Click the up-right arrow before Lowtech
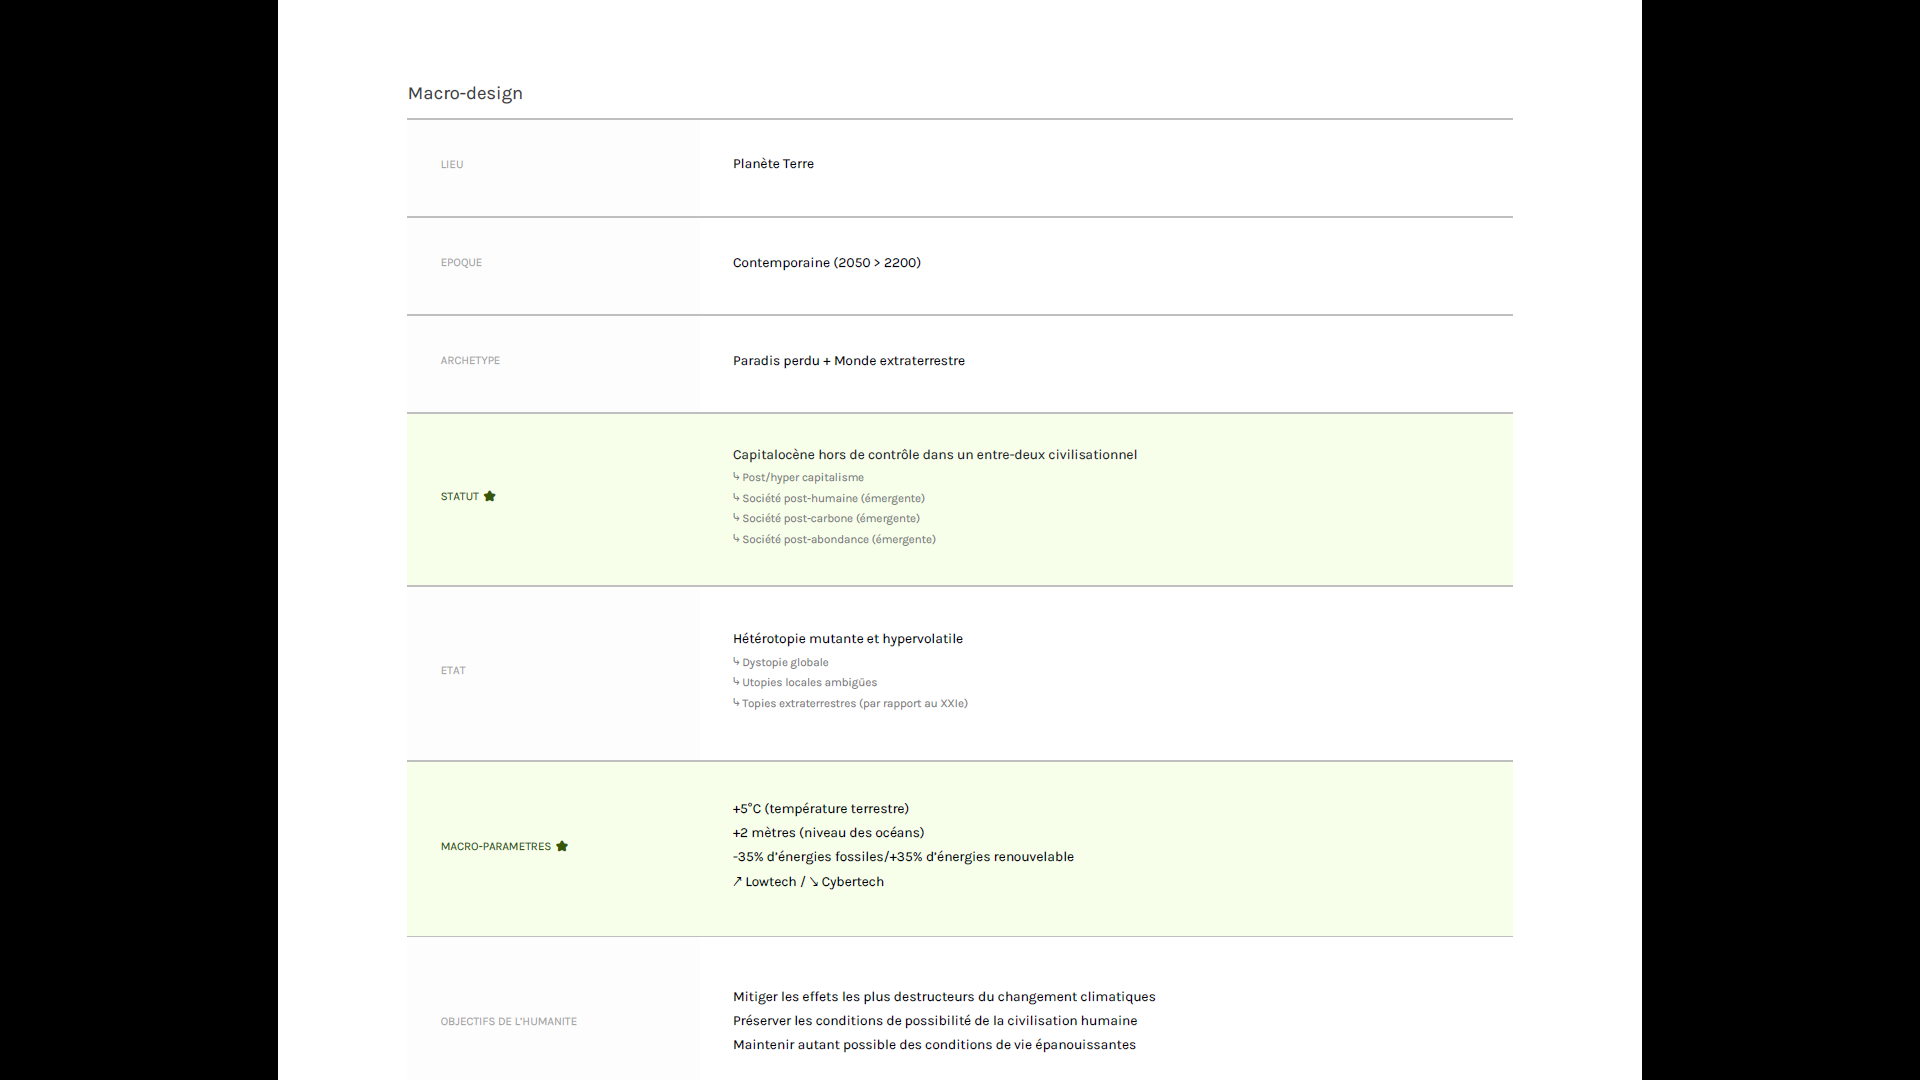1920x1080 pixels. click(737, 881)
